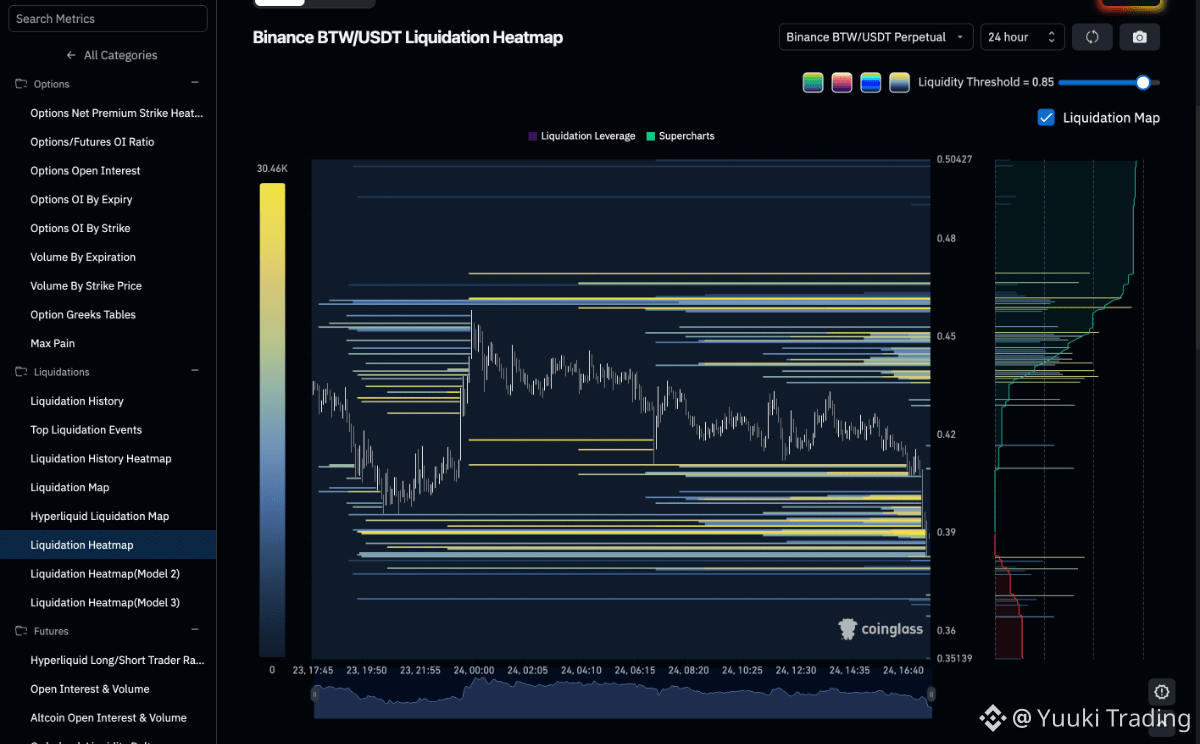
Task: Open the Binance BTW/USDT Perpetual dropdown
Action: [x=876, y=37]
